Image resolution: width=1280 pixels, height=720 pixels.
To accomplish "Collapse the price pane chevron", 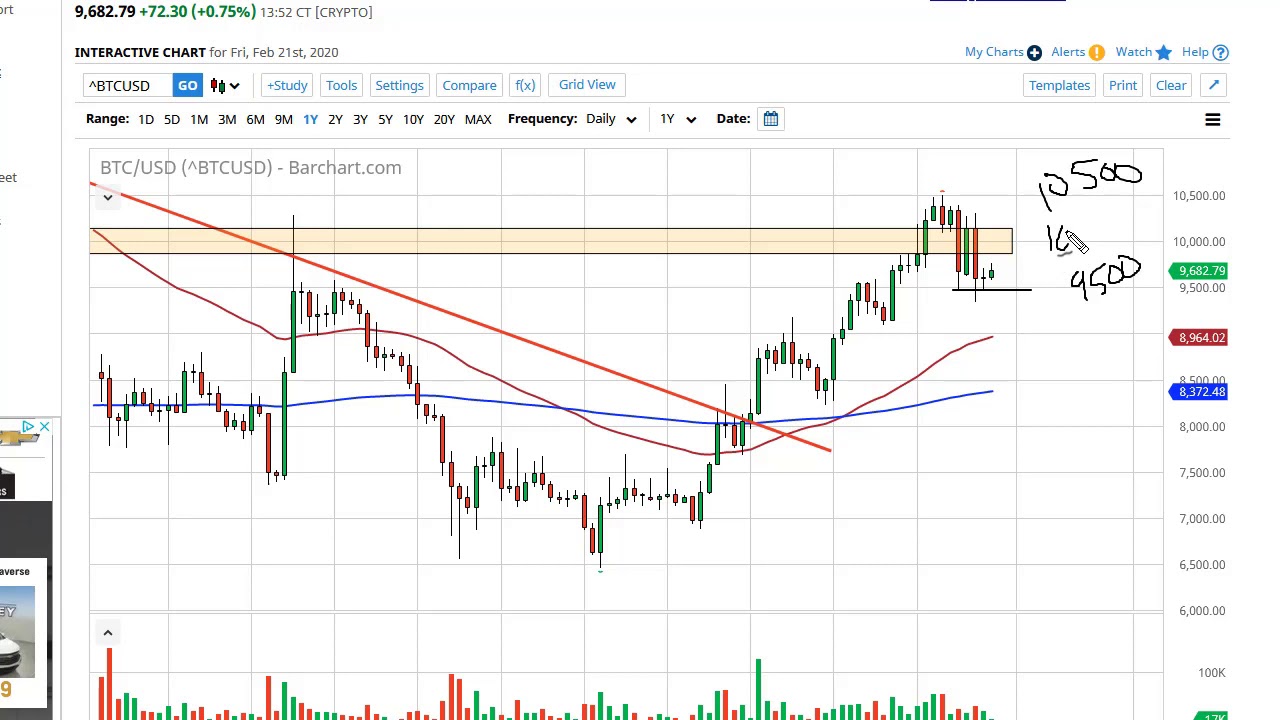I will pyautogui.click(x=107, y=197).
